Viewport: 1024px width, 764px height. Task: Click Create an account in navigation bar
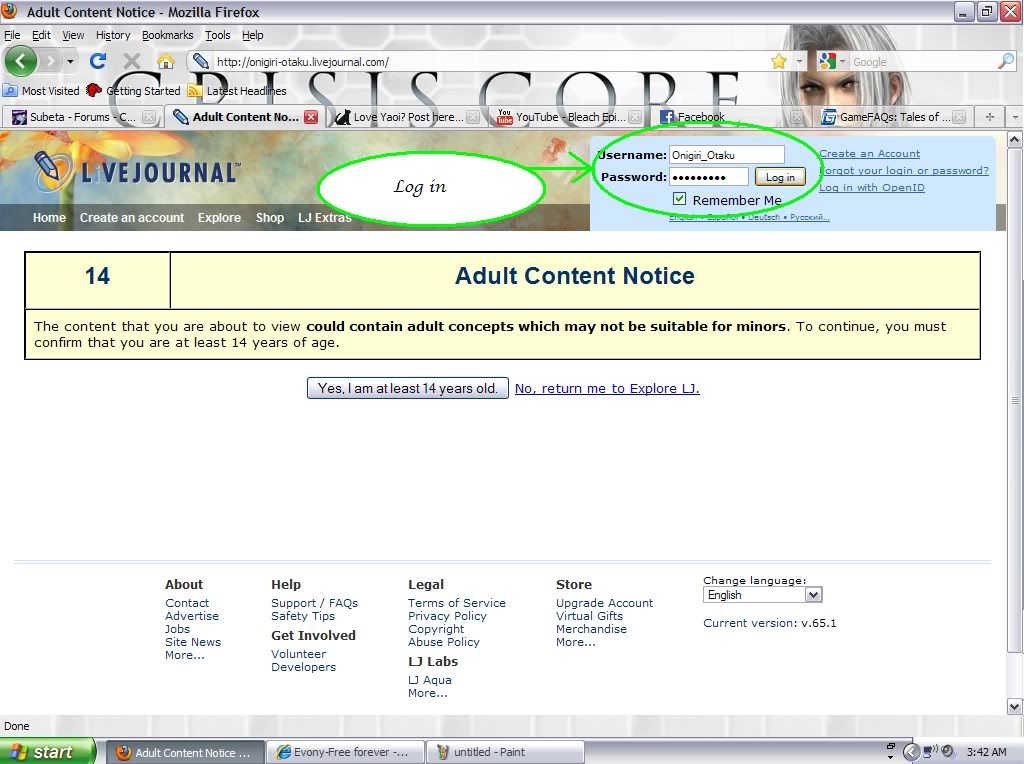tap(132, 217)
